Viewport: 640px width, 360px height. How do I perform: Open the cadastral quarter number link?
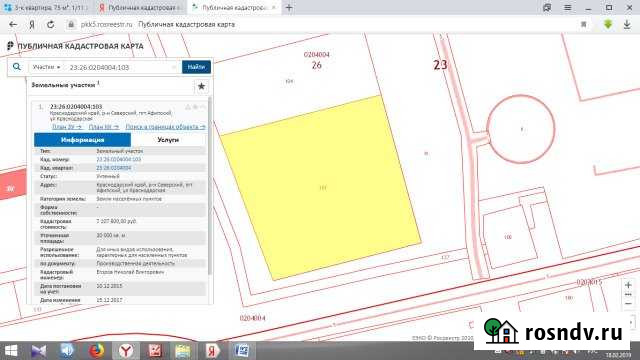point(113,168)
